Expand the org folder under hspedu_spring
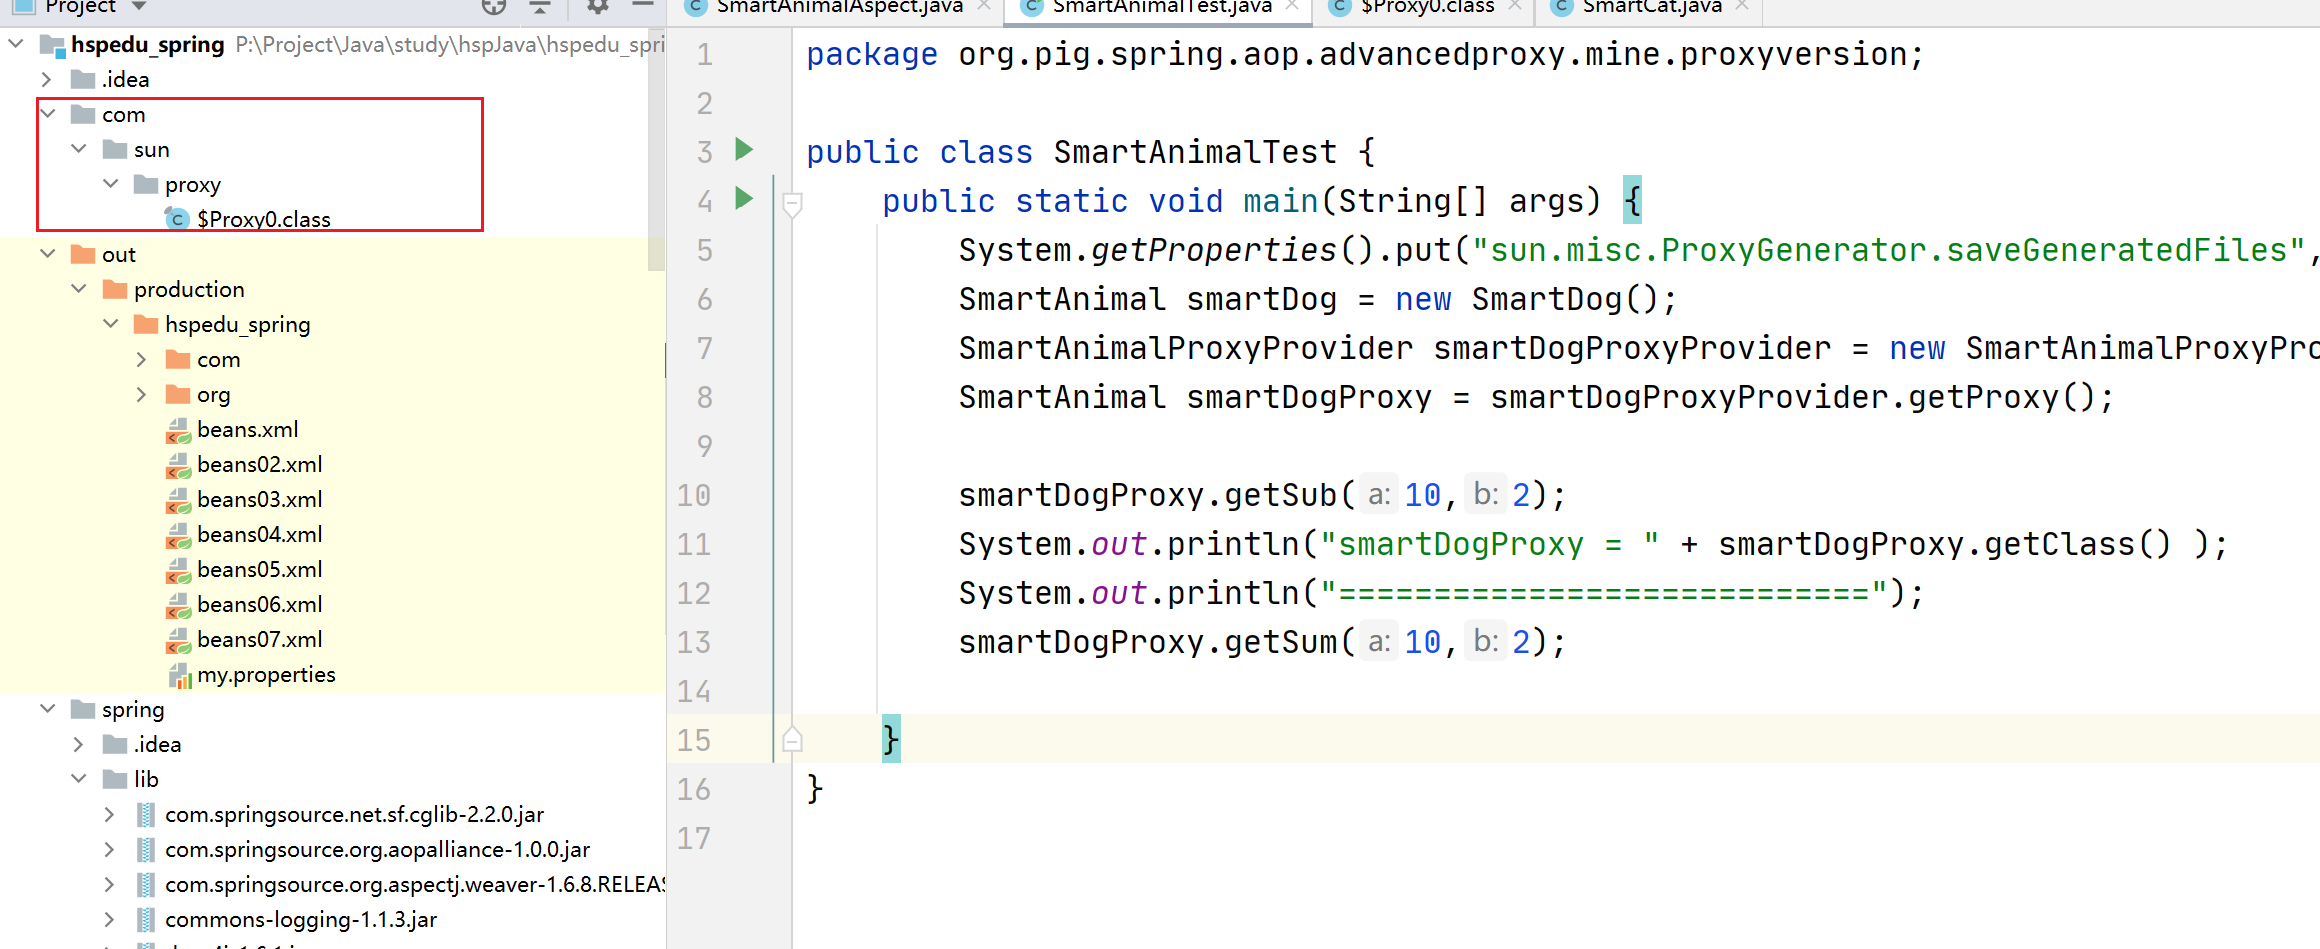Viewport: 2320px width, 949px height. click(142, 395)
